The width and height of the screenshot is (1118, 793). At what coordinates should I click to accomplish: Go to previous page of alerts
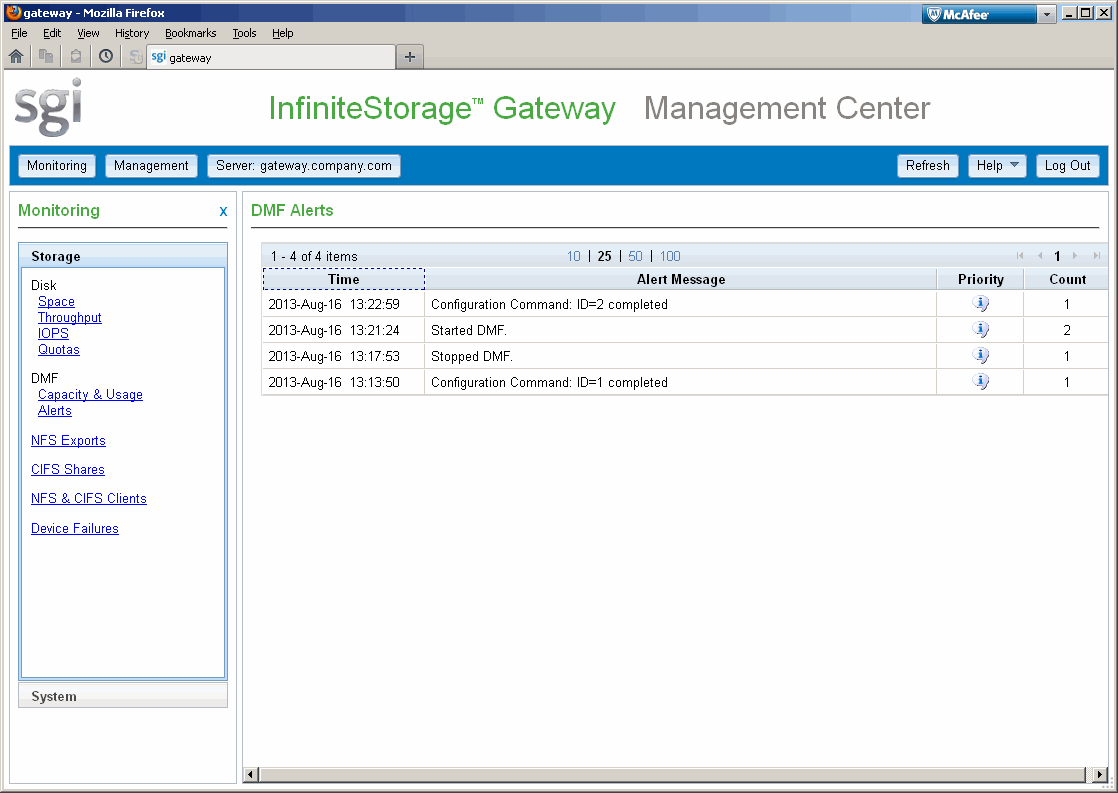click(1040, 256)
